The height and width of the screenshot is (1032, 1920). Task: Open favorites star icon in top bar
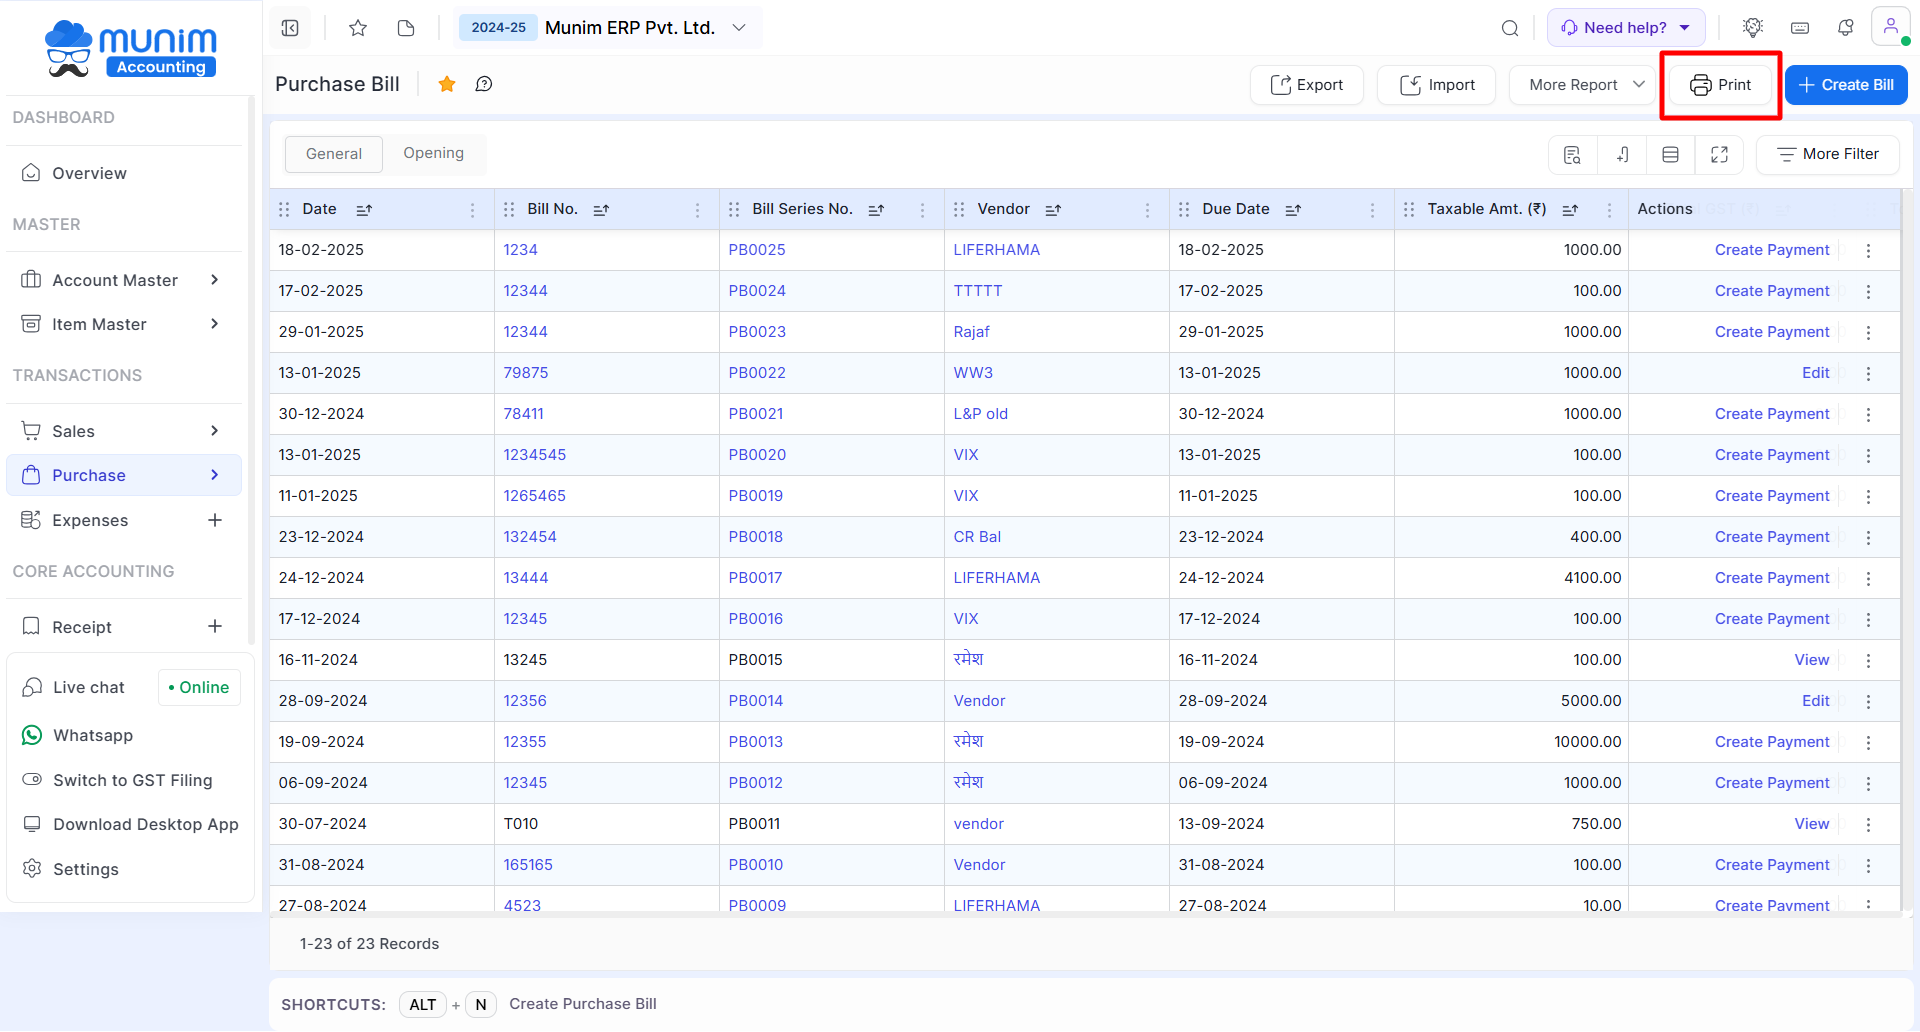pos(358,28)
